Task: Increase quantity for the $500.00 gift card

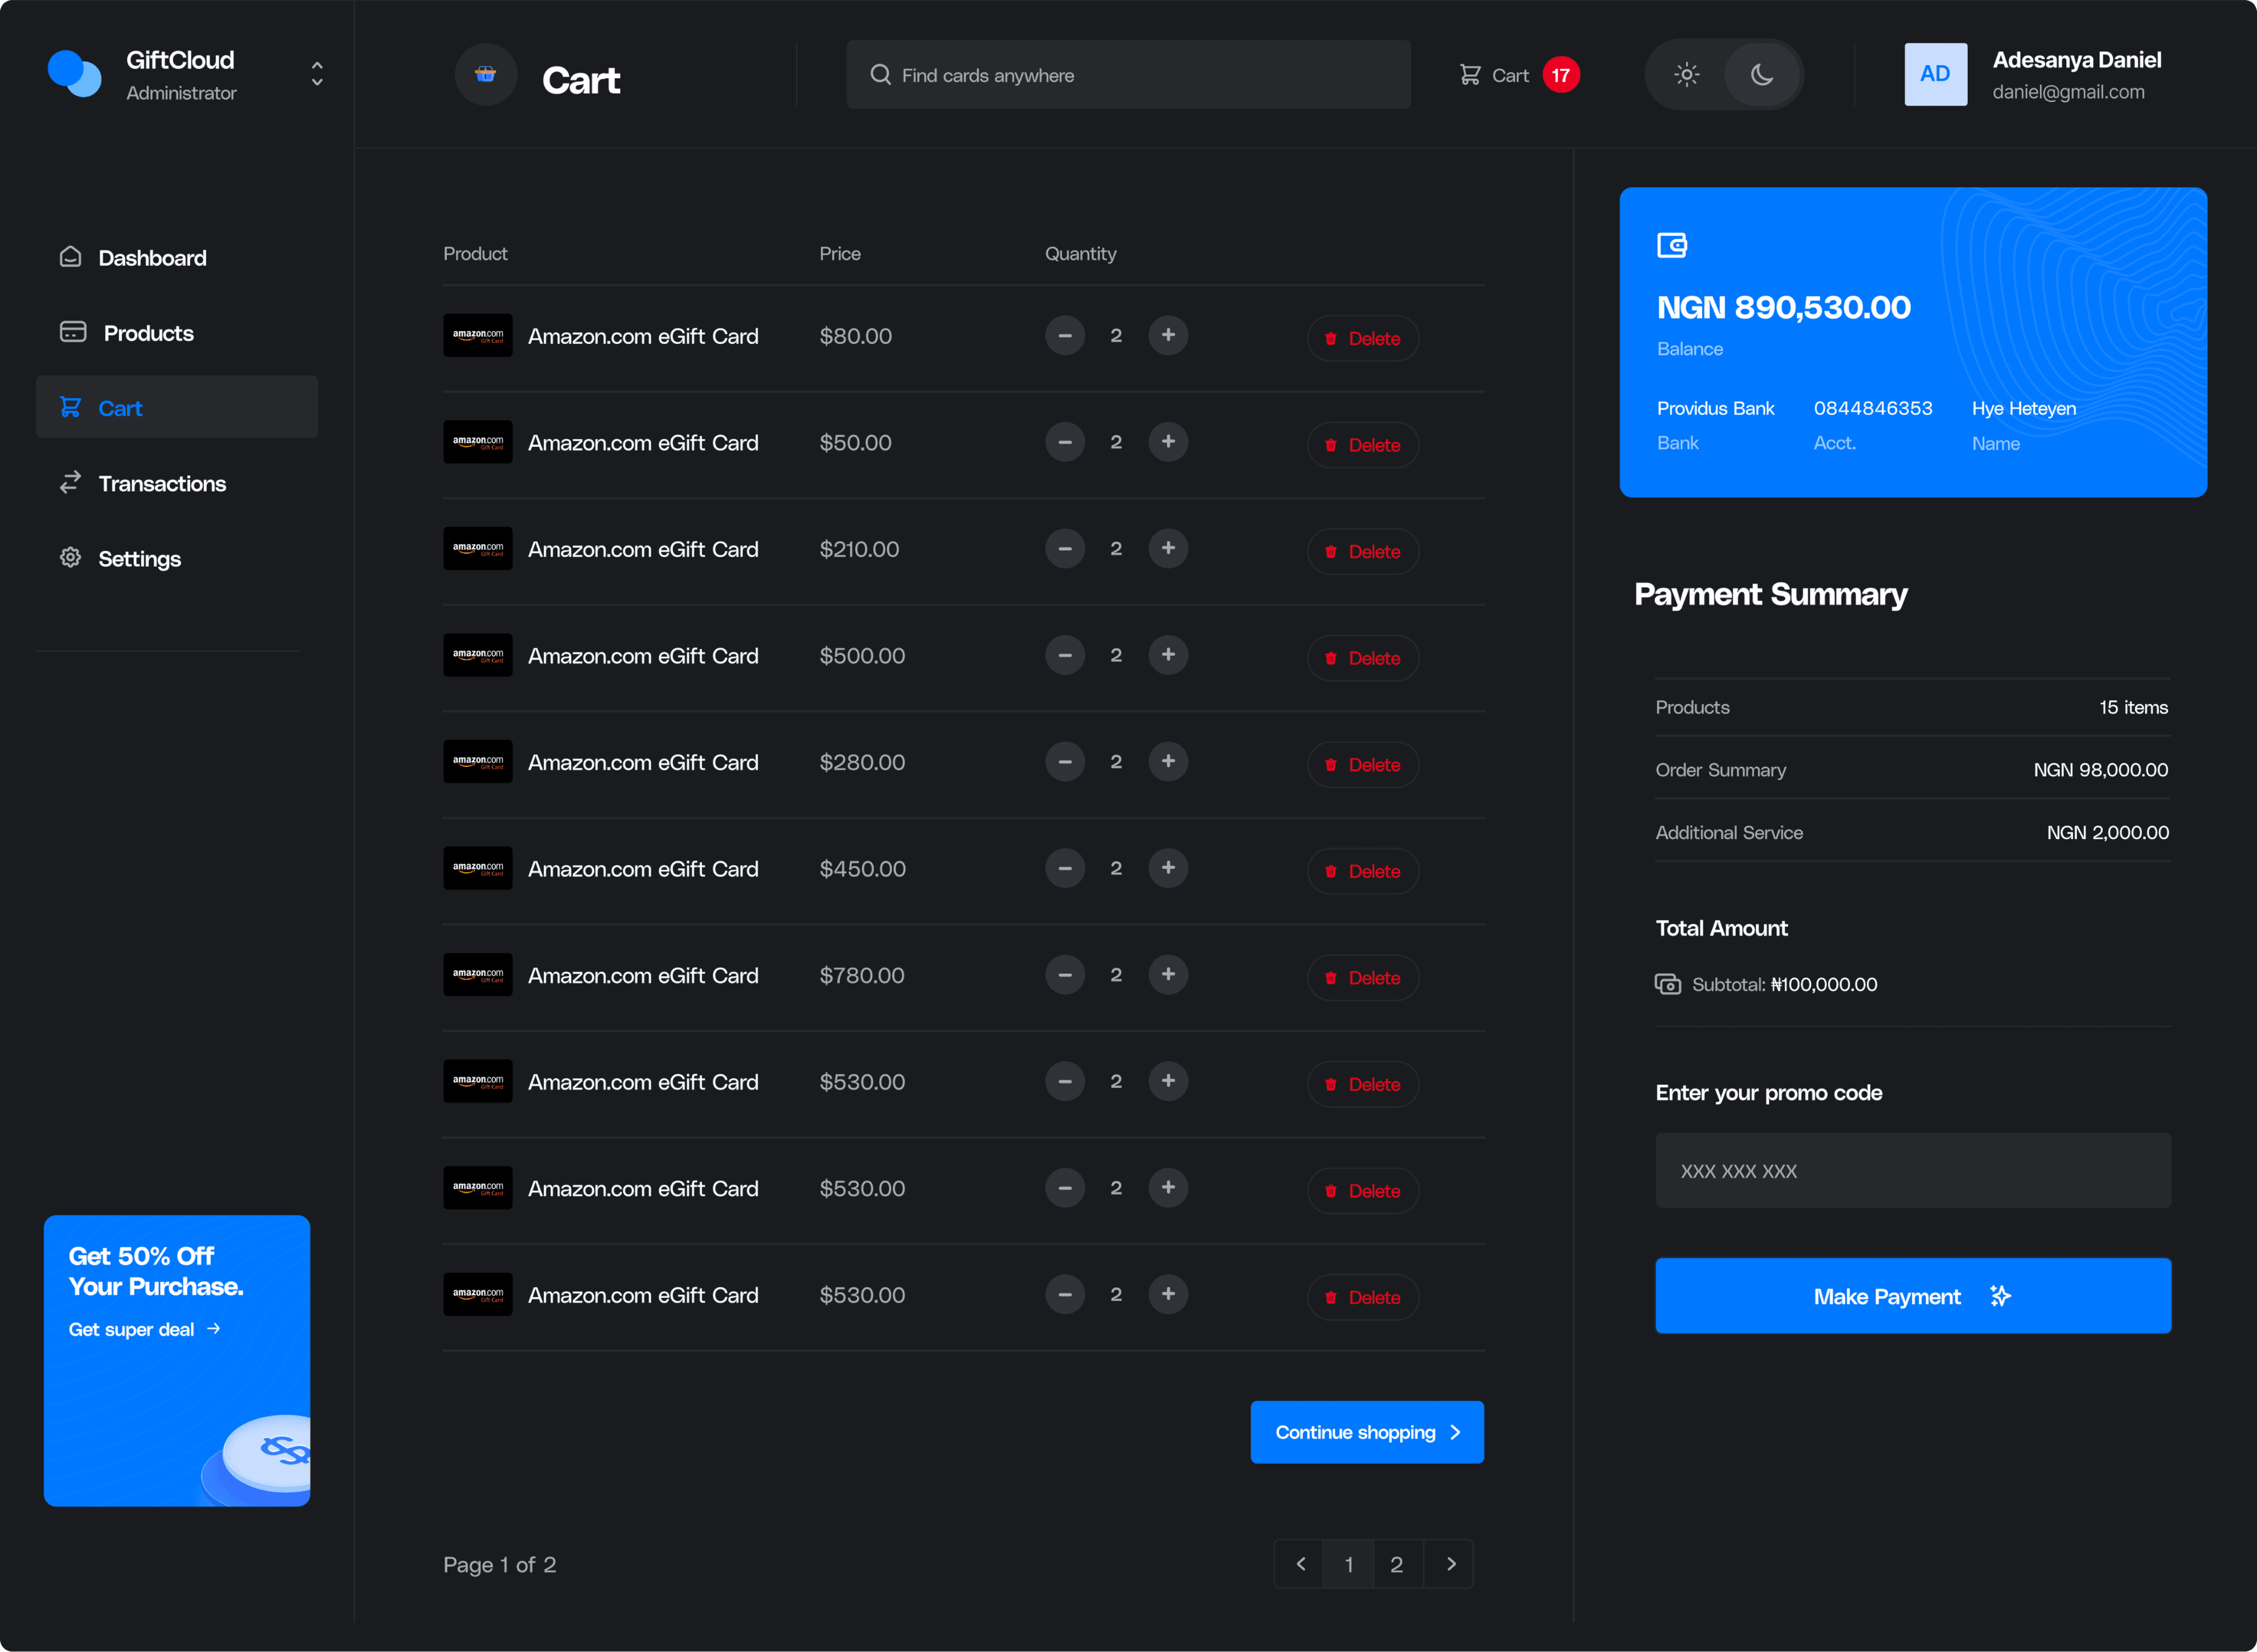Action: (x=1168, y=655)
